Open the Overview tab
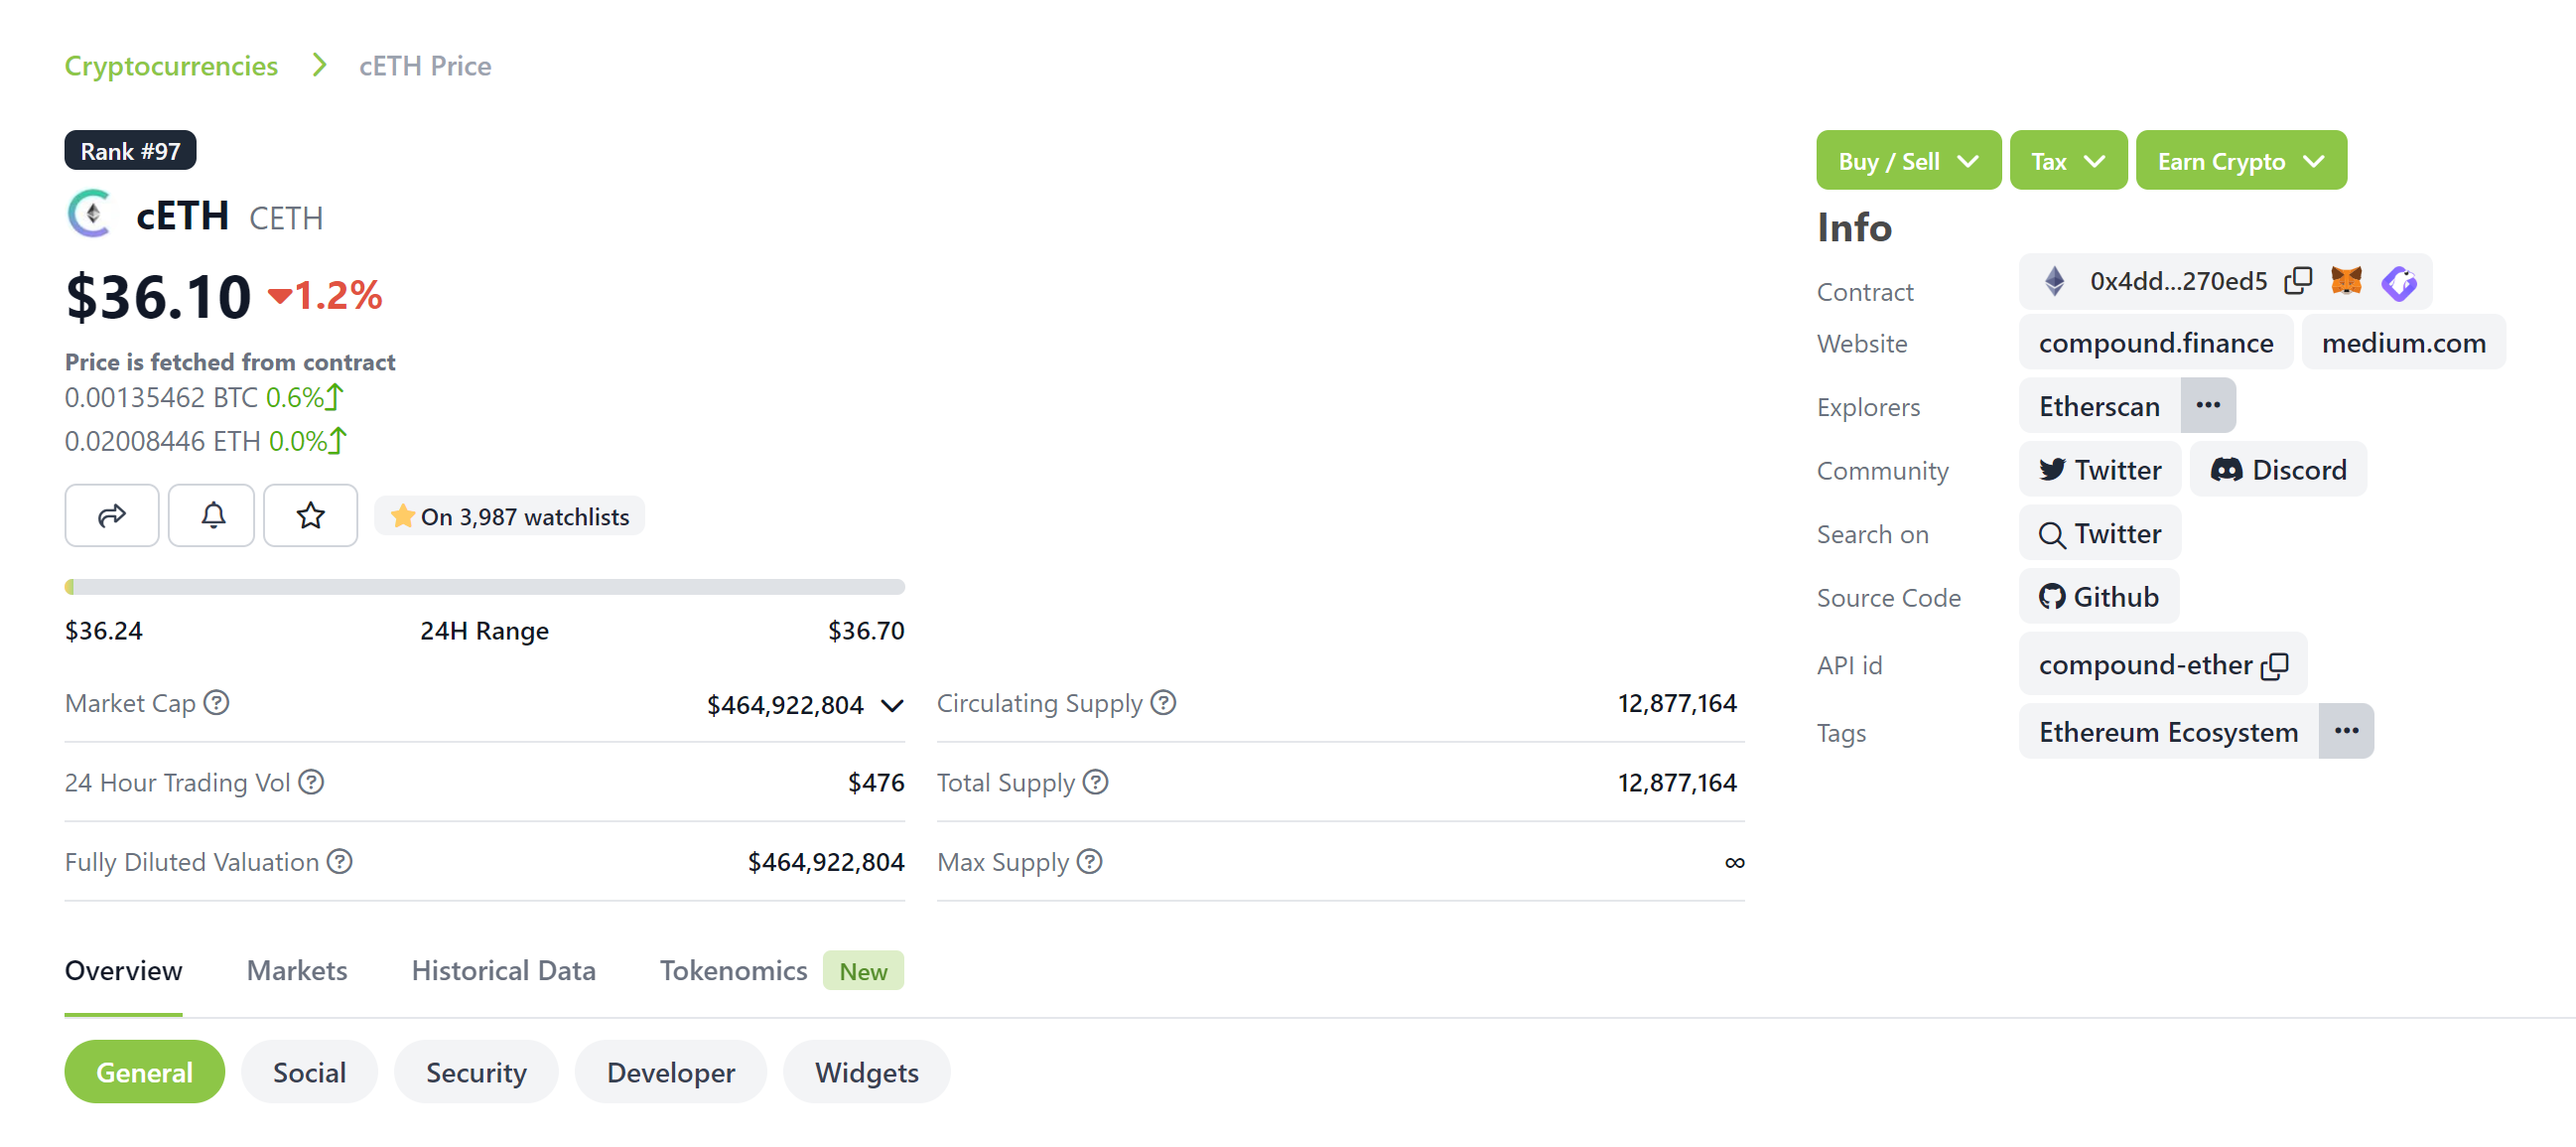 [x=124, y=970]
